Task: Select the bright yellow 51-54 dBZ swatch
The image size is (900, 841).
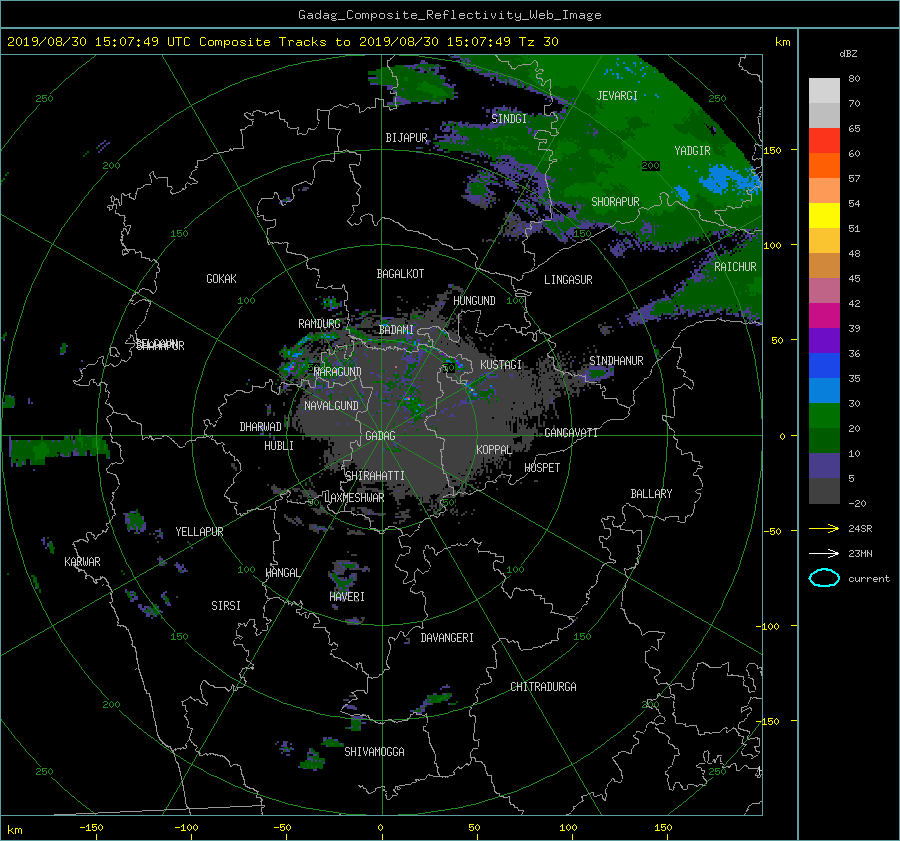Action: [x=824, y=215]
